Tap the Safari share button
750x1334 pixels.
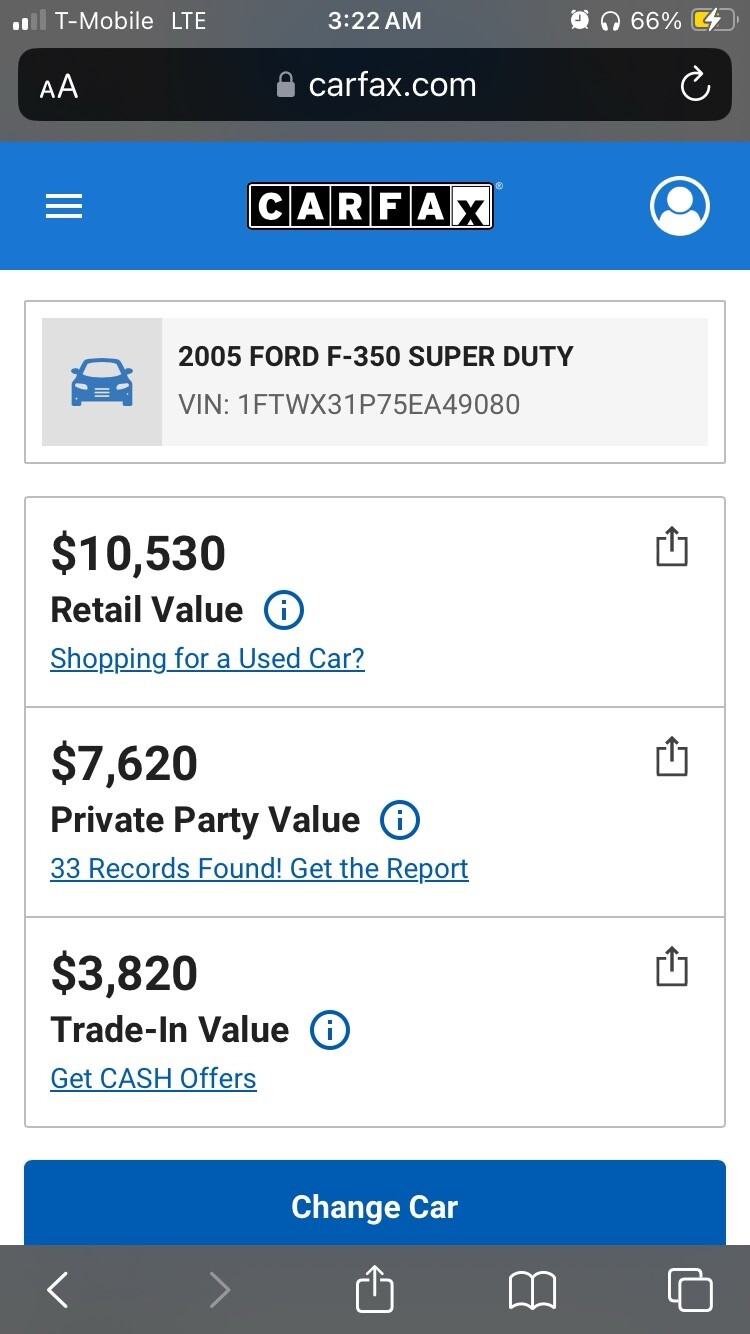pos(375,1290)
